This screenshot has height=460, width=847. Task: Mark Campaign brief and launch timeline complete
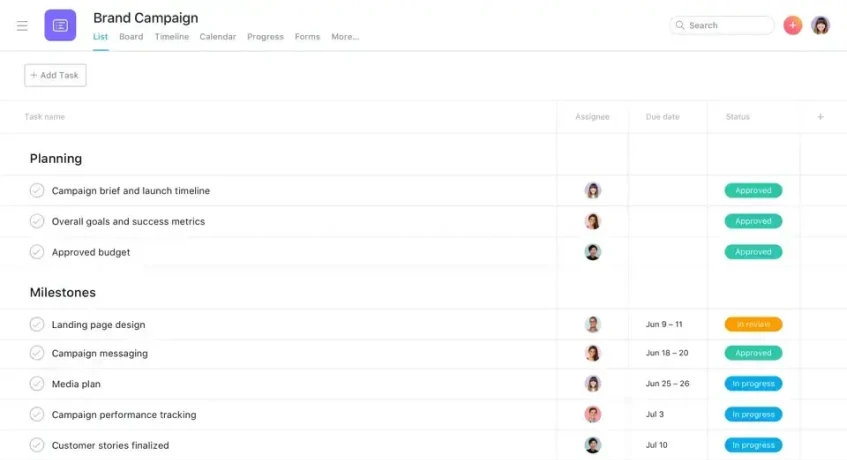tap(37, 191)
